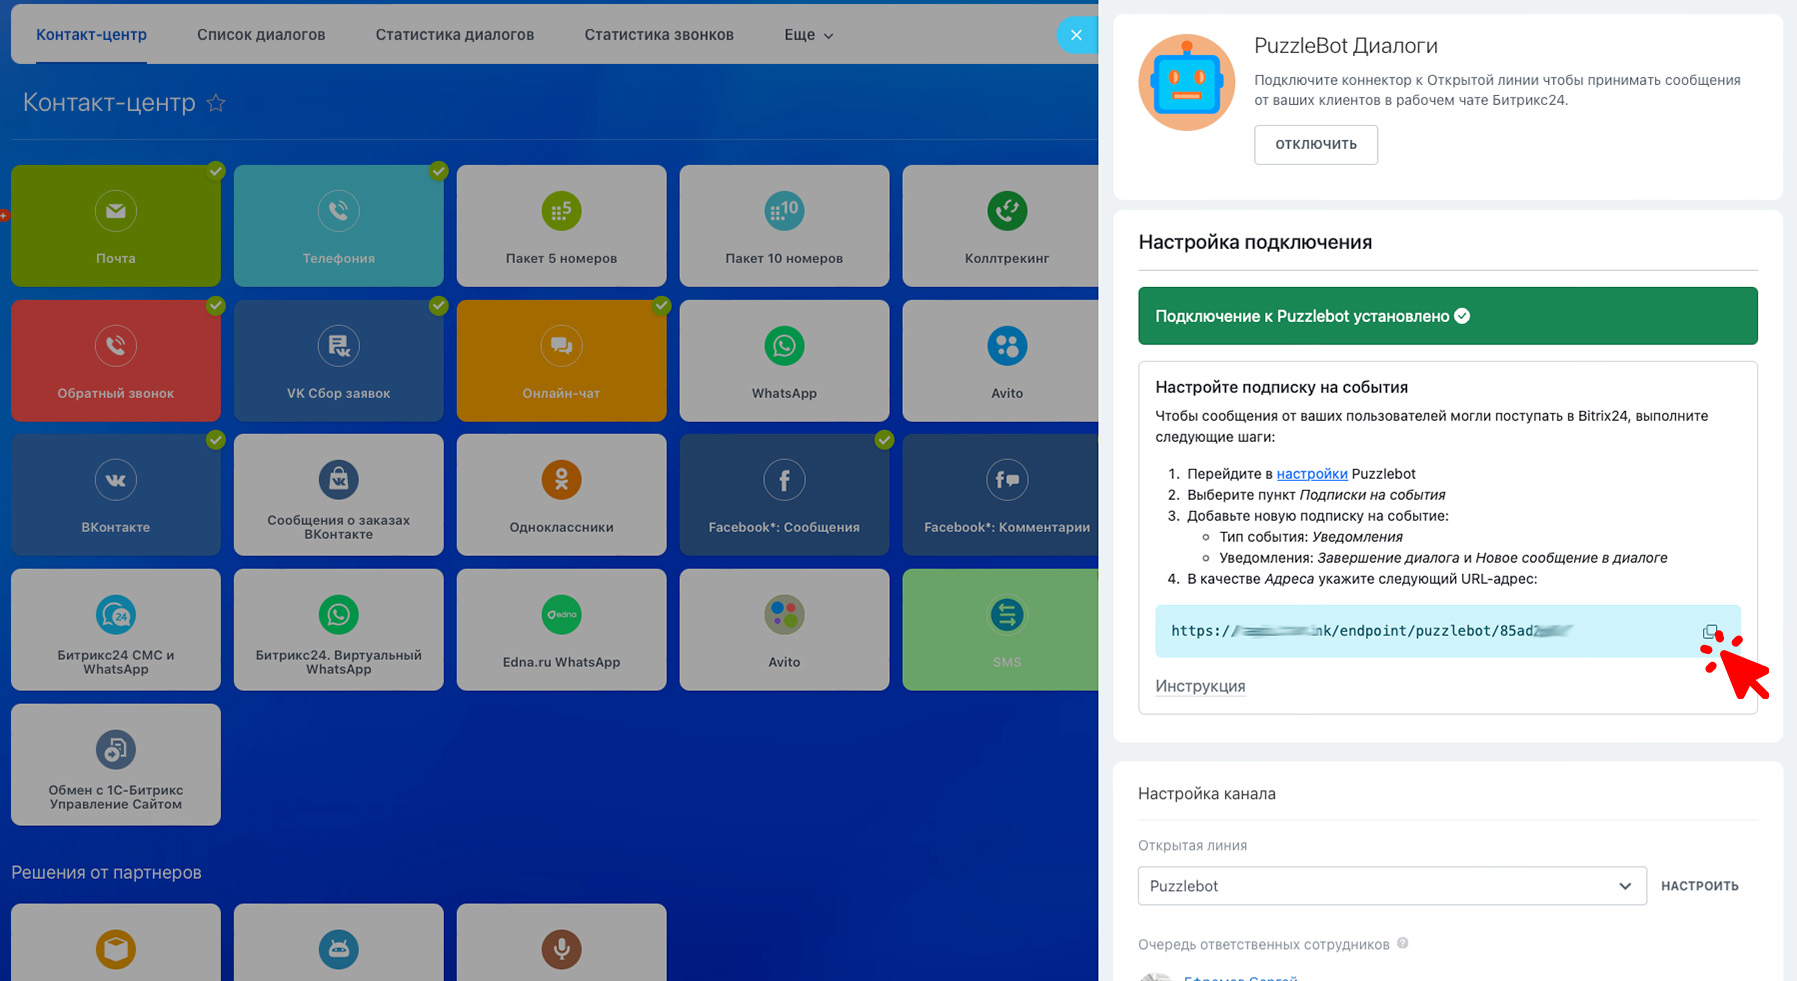This screenshot has width=1797, height=981.
Task: Expand the Открытая линия Puzzlebot dropdown
Action: coord(1392,886)
